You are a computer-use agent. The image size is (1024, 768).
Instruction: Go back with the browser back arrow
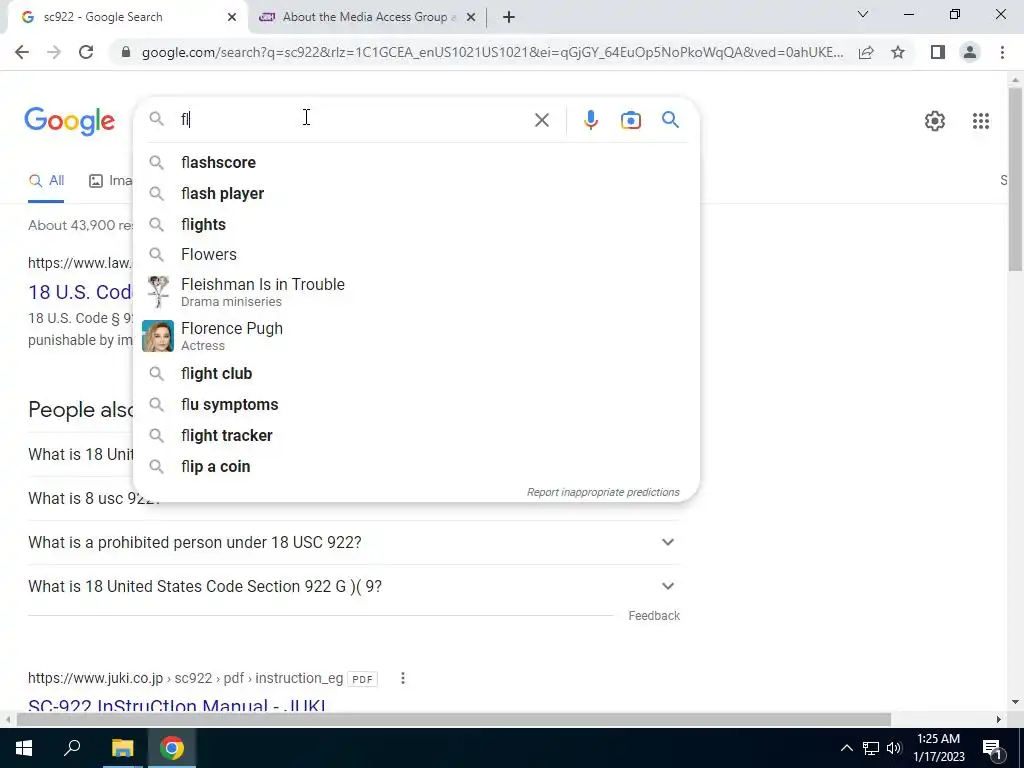pos(22,52)
